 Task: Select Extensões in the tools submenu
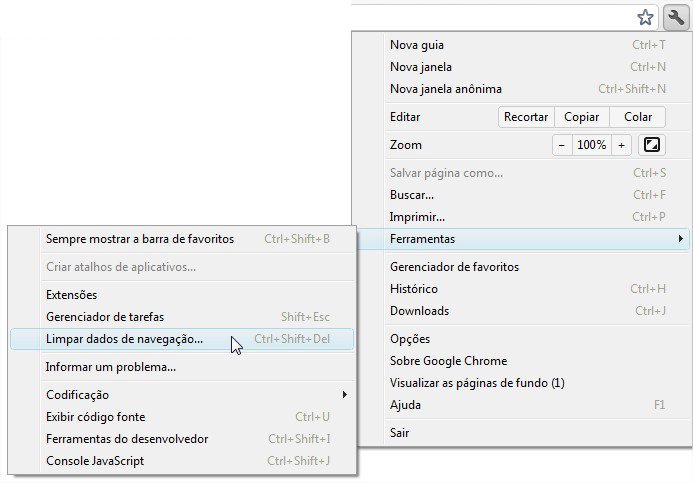pos(72,295)
